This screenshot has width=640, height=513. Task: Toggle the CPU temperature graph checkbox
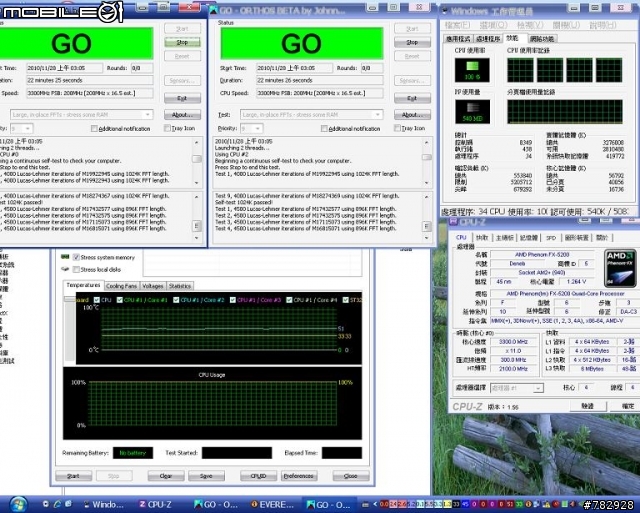point(97,300)
